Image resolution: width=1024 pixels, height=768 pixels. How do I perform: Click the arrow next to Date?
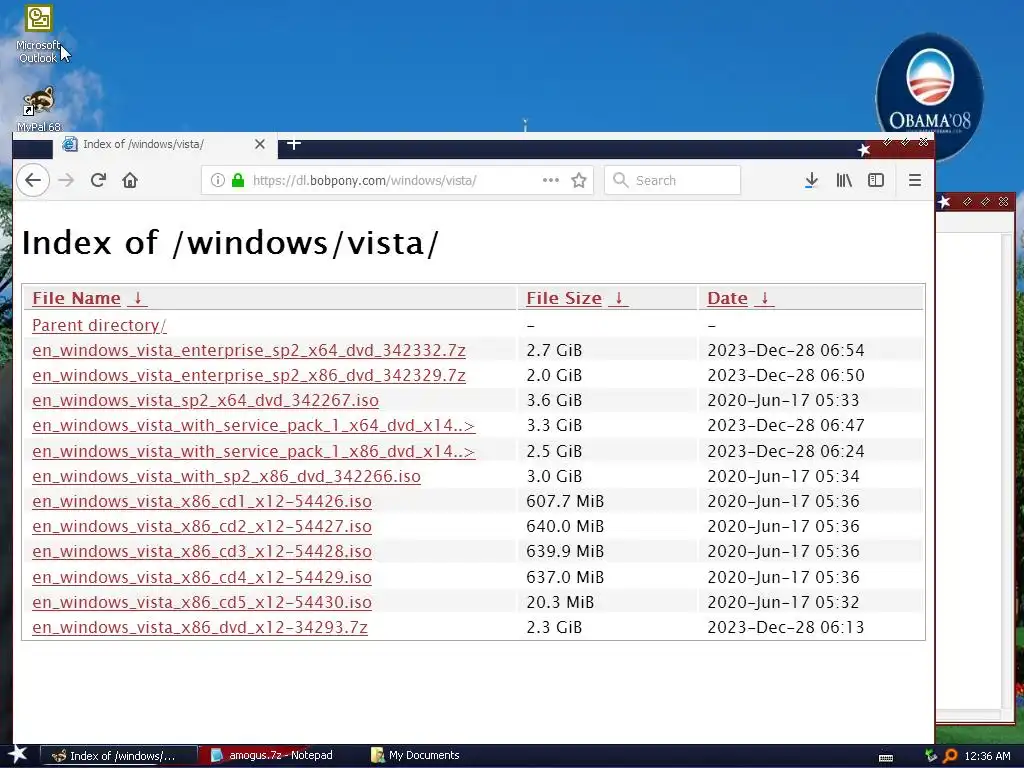[x=764, y=298]
